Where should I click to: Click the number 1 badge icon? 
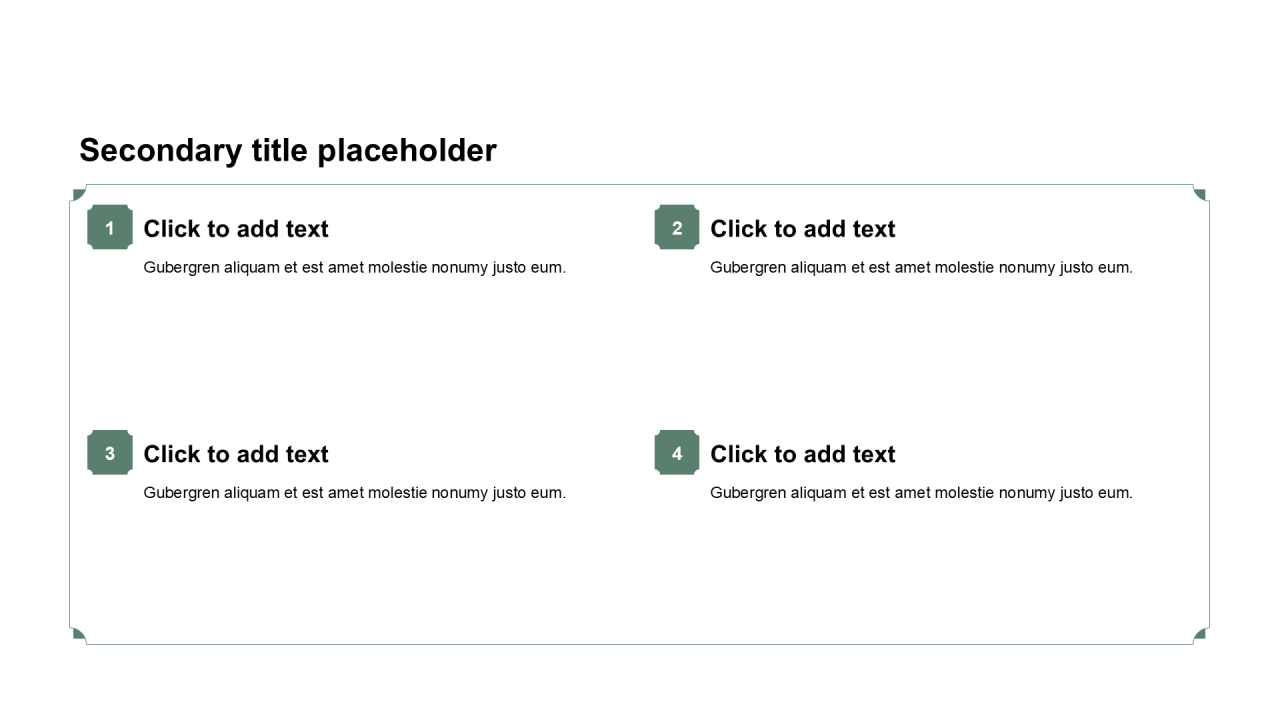110,228
